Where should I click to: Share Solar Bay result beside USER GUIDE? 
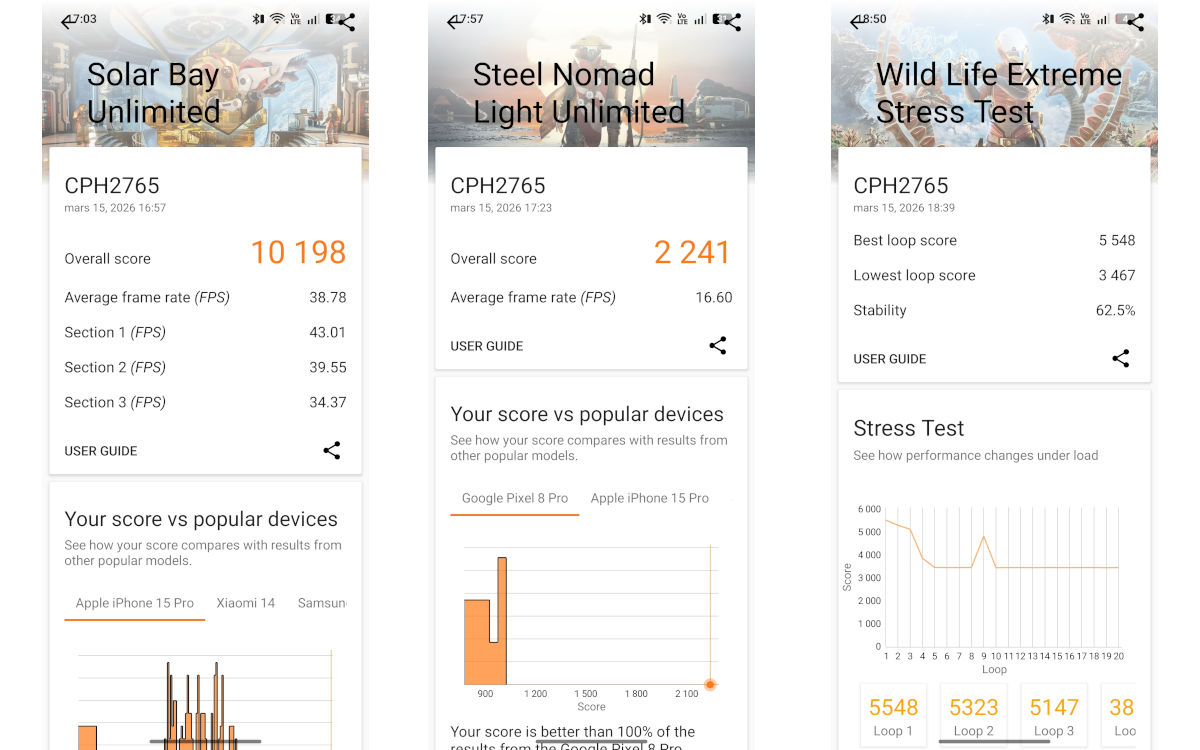332,450
